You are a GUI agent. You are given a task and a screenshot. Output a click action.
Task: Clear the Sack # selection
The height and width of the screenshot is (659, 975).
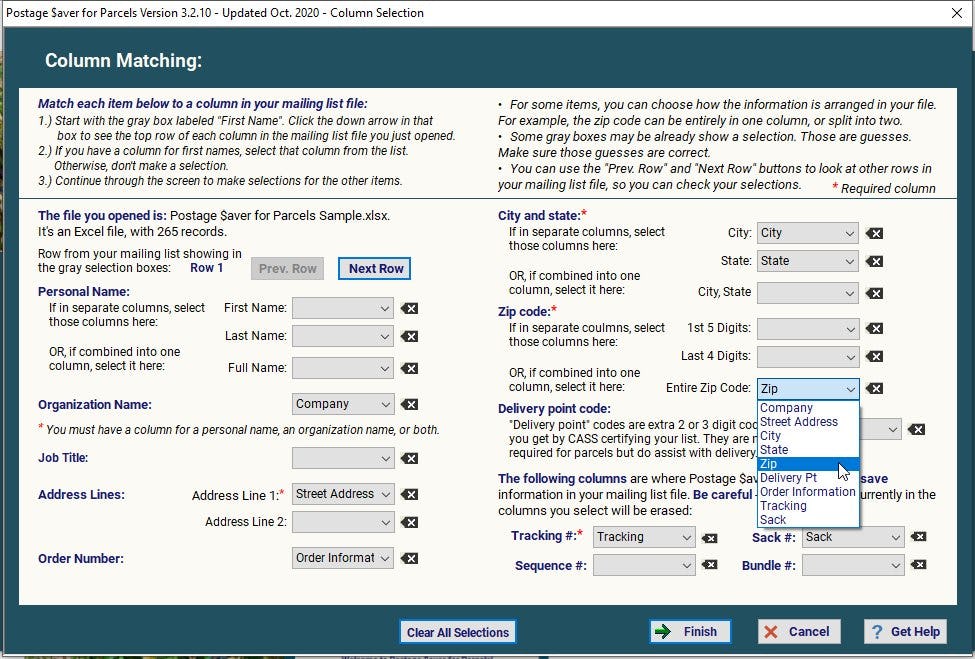[919, 537]
